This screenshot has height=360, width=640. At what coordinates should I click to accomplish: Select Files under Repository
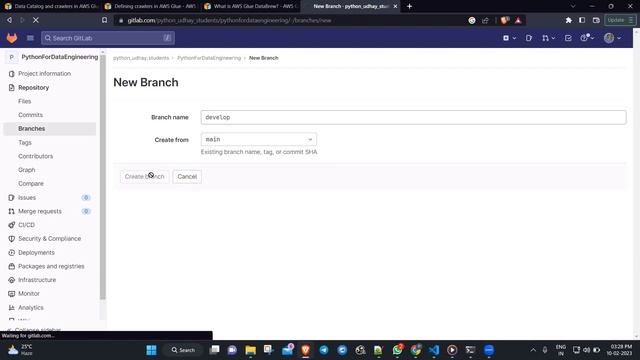(x=24, y=101)
